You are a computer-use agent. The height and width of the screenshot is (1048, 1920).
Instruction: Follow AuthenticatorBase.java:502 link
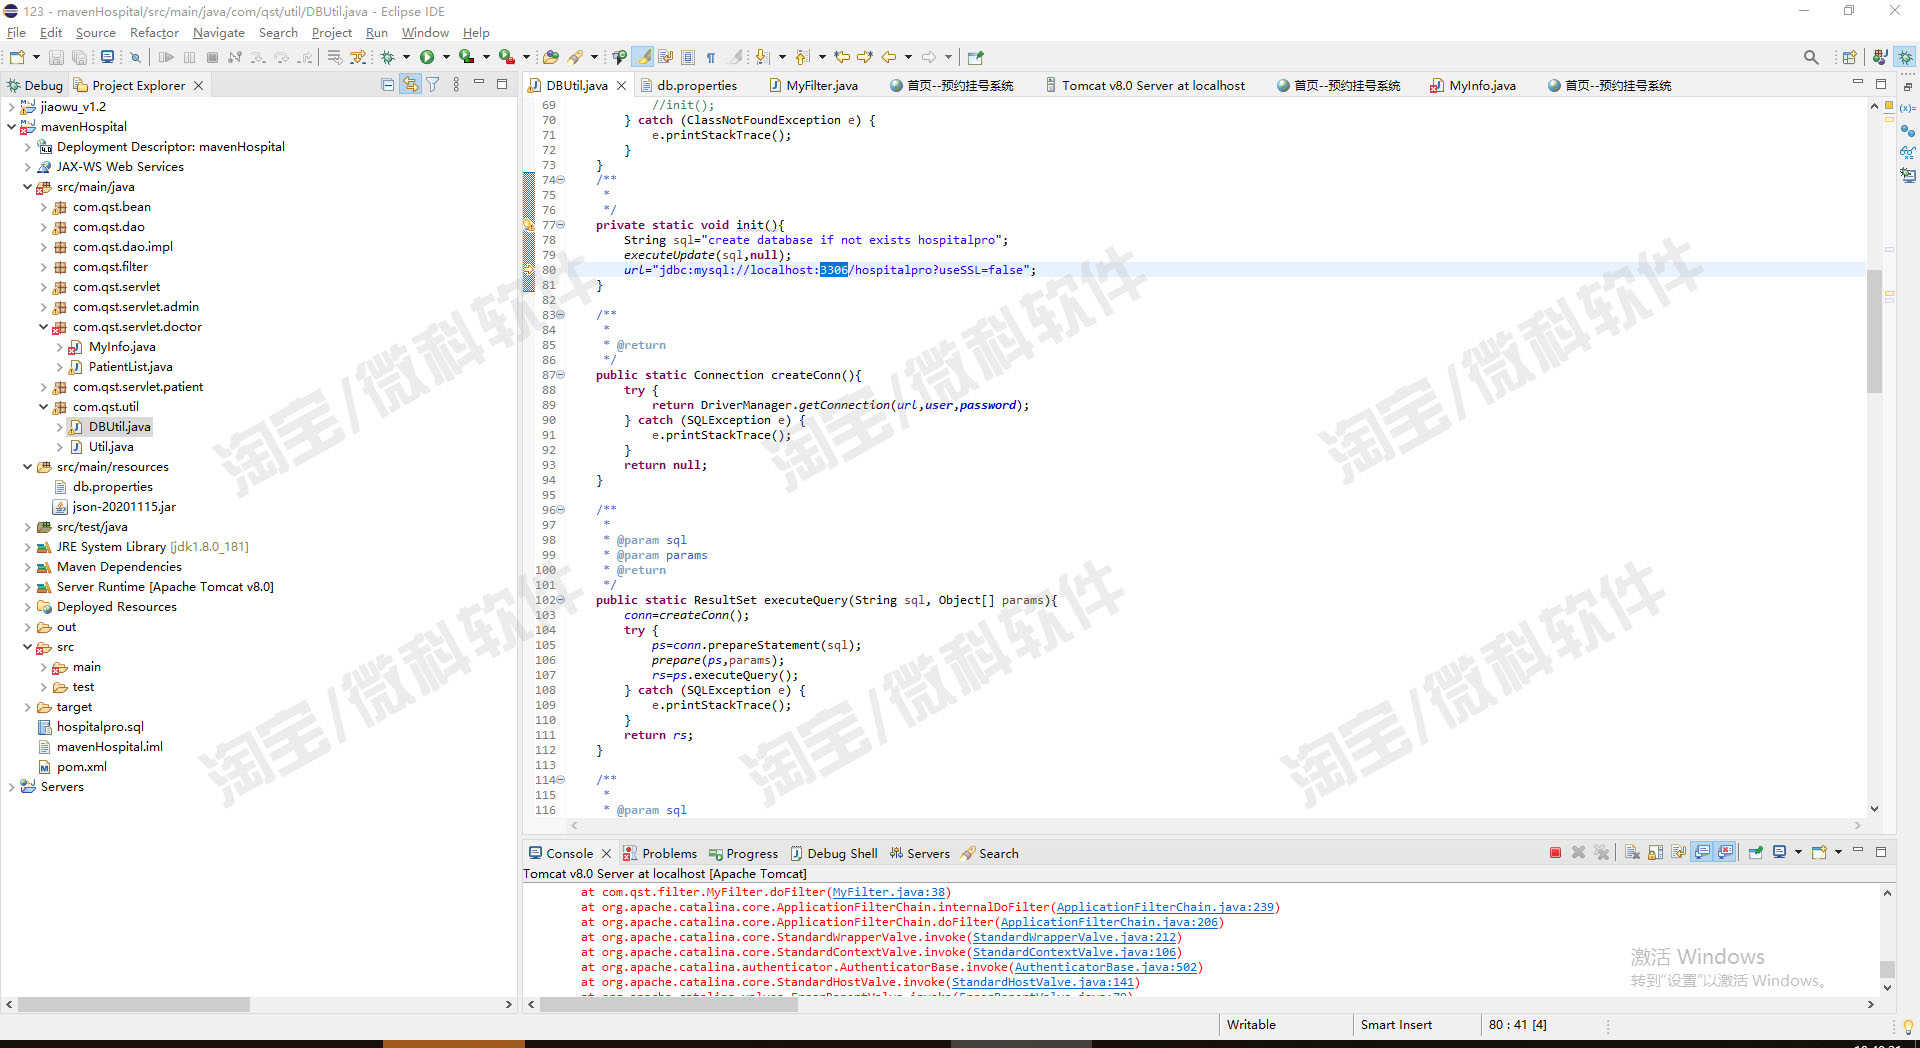pos(1105,967)
